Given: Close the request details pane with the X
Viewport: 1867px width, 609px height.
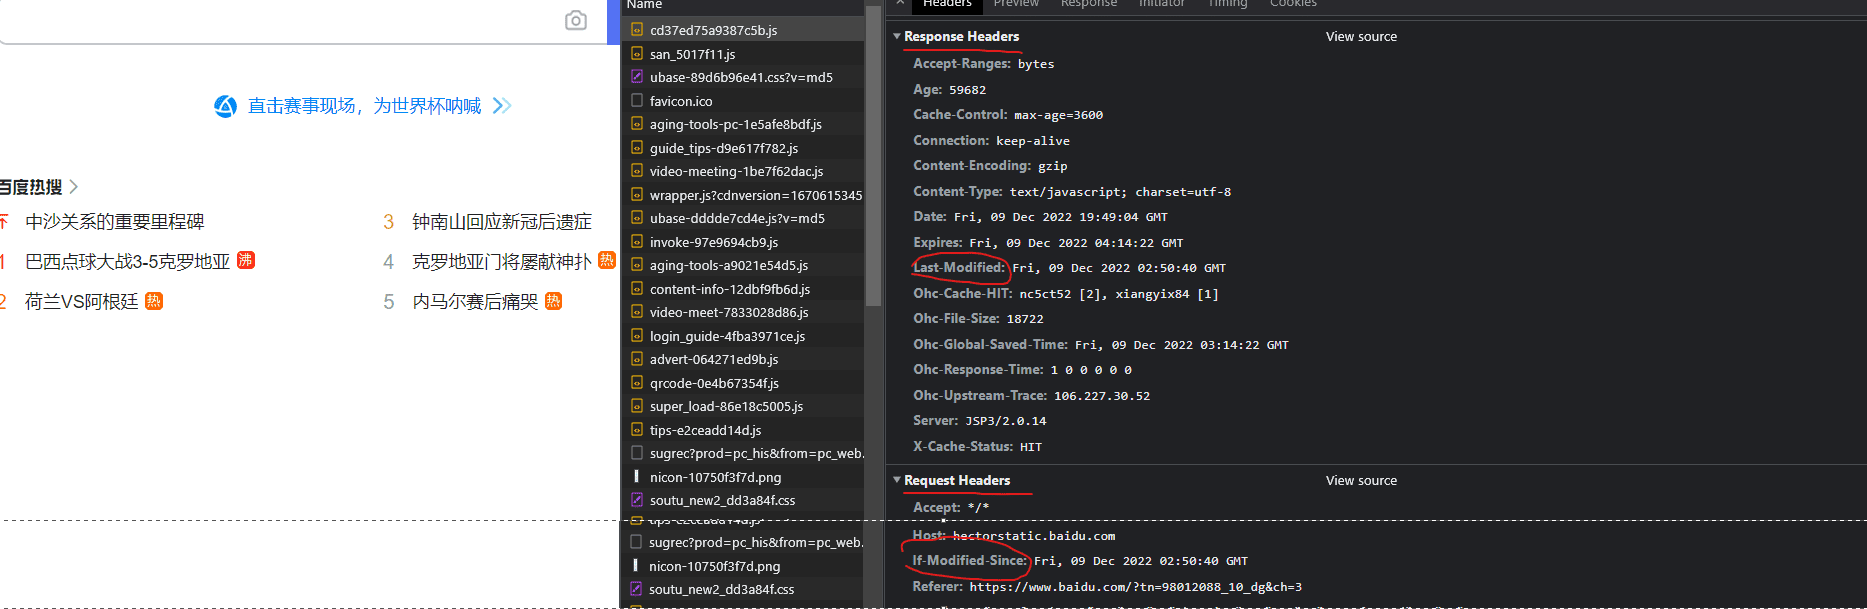Looking at the screenshot, I should [x=899, y=3].
